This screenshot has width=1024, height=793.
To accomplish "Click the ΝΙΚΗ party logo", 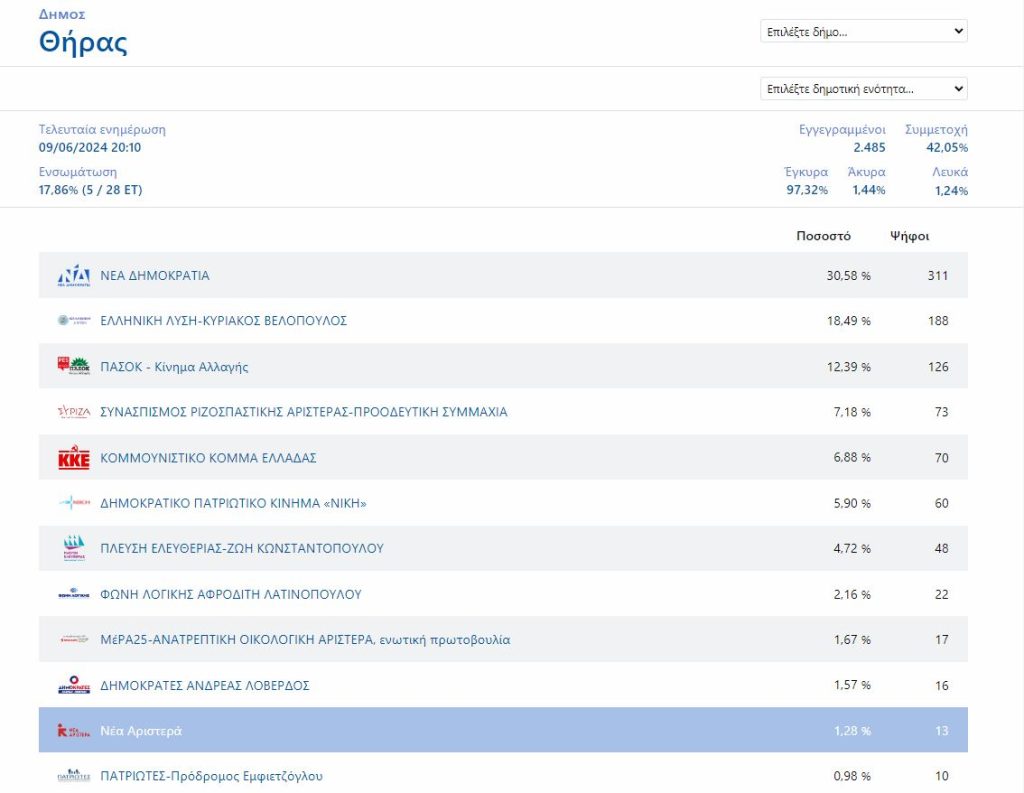I will [74, 503].
